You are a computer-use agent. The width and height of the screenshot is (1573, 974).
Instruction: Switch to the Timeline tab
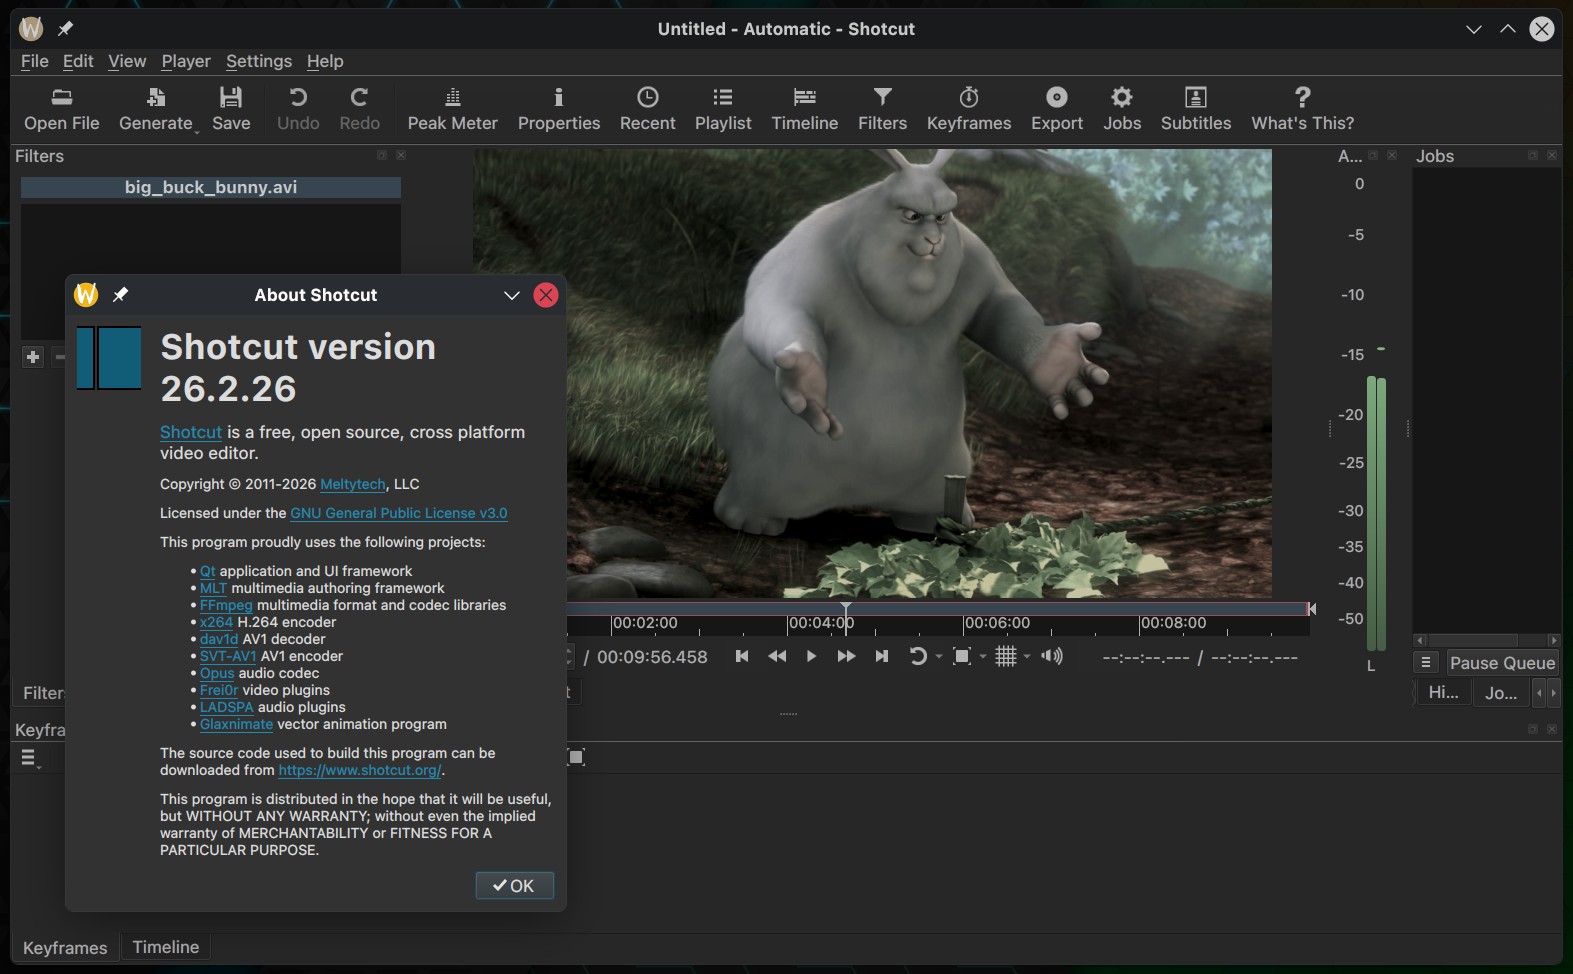(x=165, y=947)
